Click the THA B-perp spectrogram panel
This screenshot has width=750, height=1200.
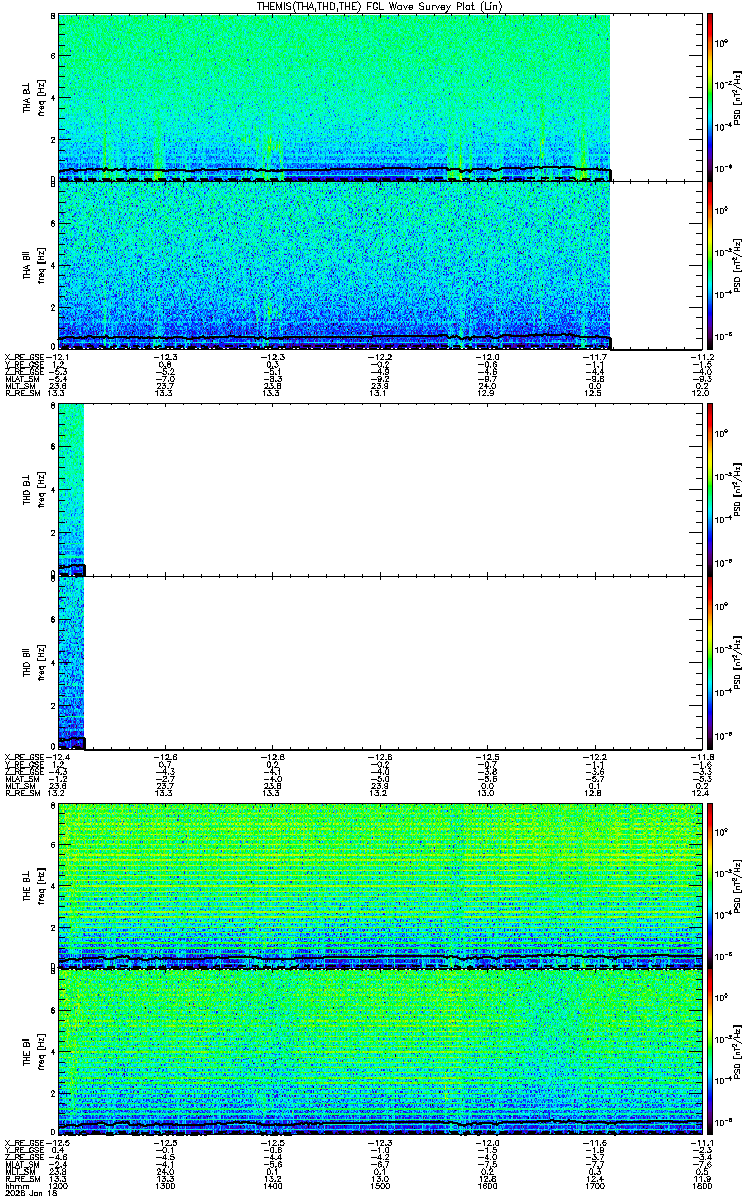click(x=335, y=97)
